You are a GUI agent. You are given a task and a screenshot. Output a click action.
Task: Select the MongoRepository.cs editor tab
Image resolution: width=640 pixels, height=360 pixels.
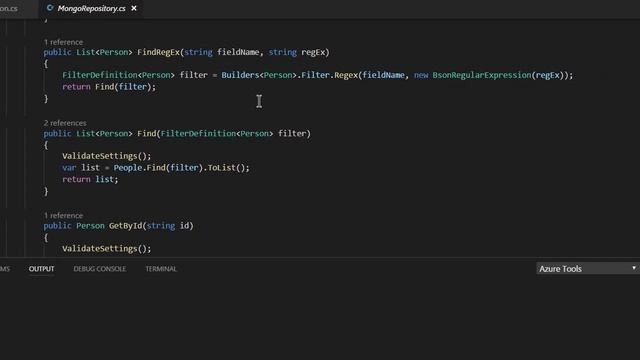[91, 8]
